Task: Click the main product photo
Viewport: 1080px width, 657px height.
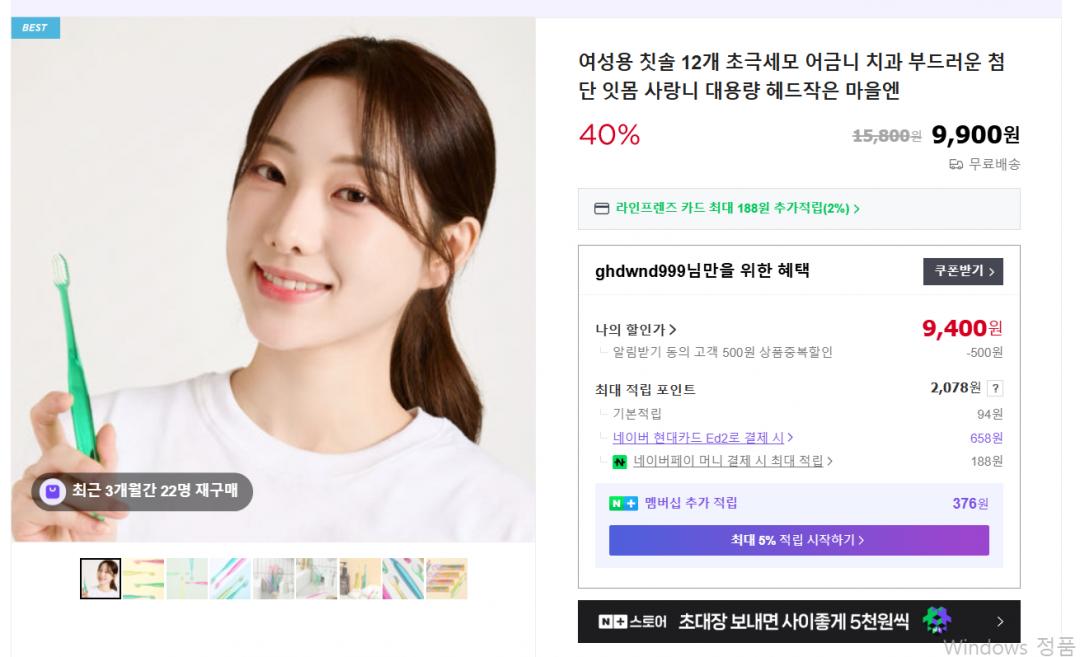Action: click(273, 279)
